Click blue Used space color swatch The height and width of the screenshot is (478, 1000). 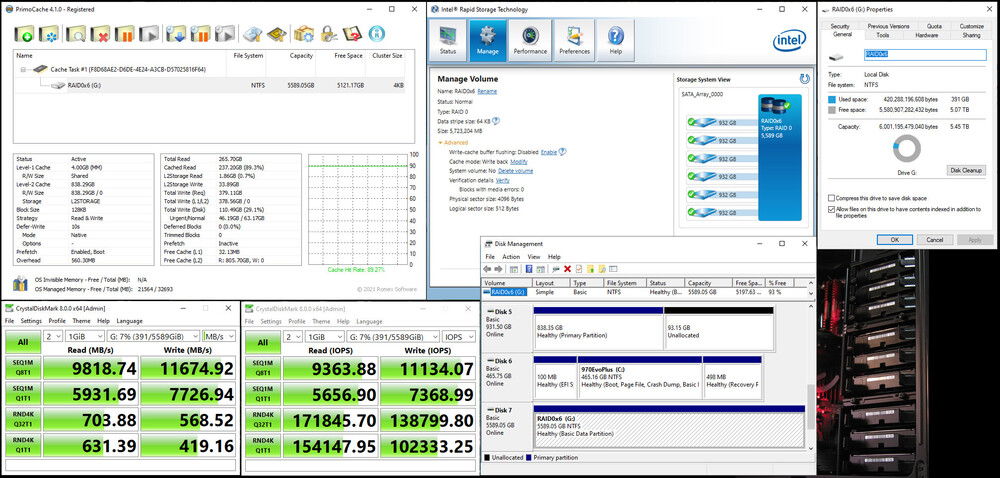point(832,100)
